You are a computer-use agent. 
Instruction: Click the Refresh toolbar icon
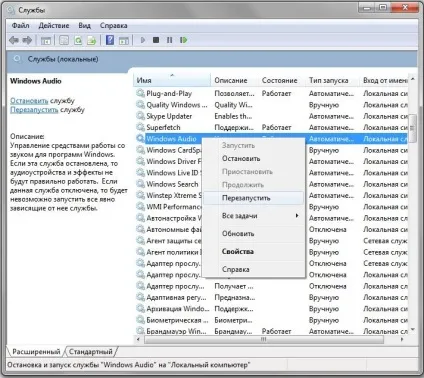(x=78, y=41)
